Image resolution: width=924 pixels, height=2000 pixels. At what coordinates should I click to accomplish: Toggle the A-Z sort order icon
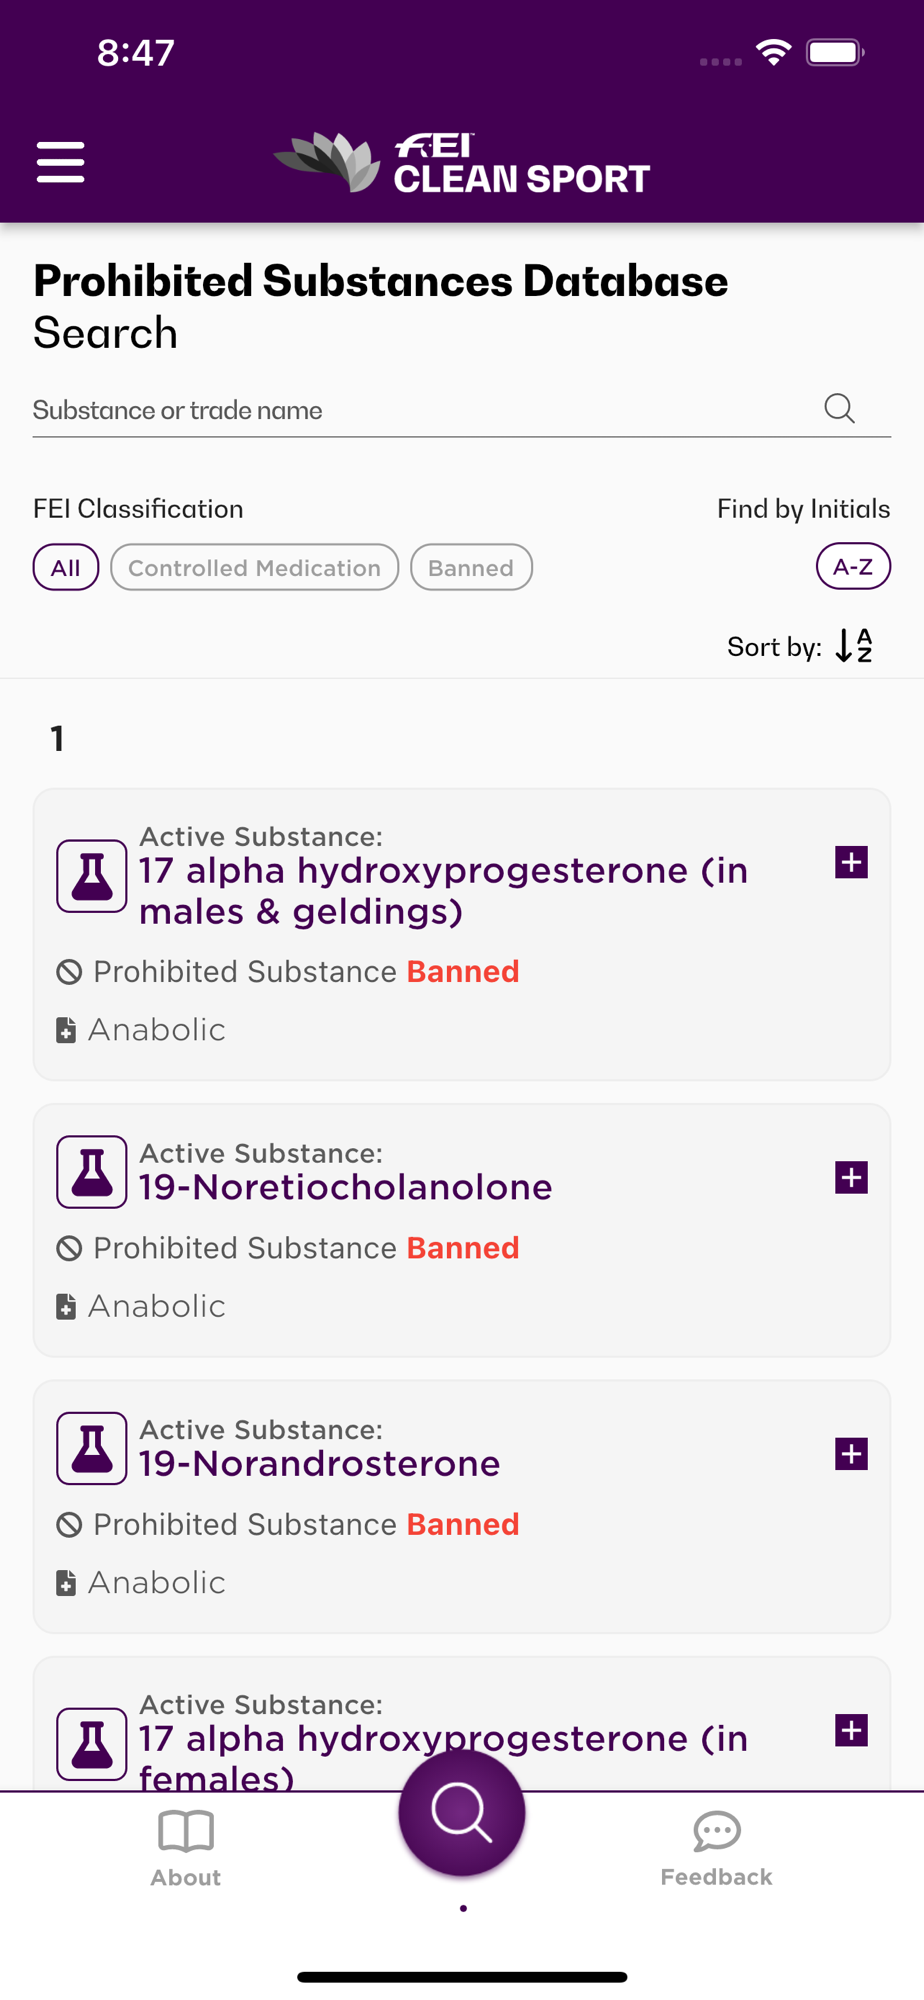tap(854, 646)
